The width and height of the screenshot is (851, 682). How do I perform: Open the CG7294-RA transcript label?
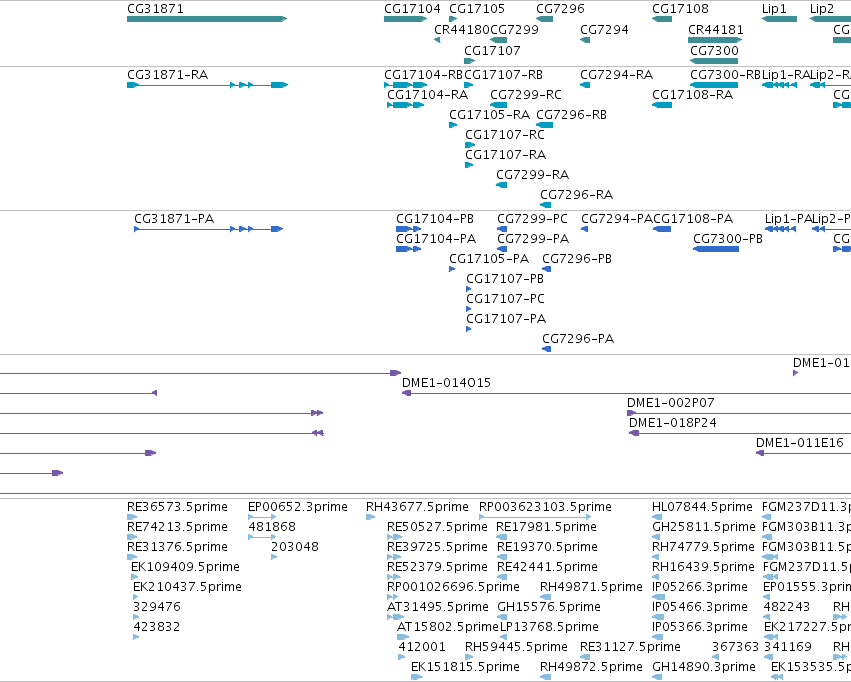[617, 74]
